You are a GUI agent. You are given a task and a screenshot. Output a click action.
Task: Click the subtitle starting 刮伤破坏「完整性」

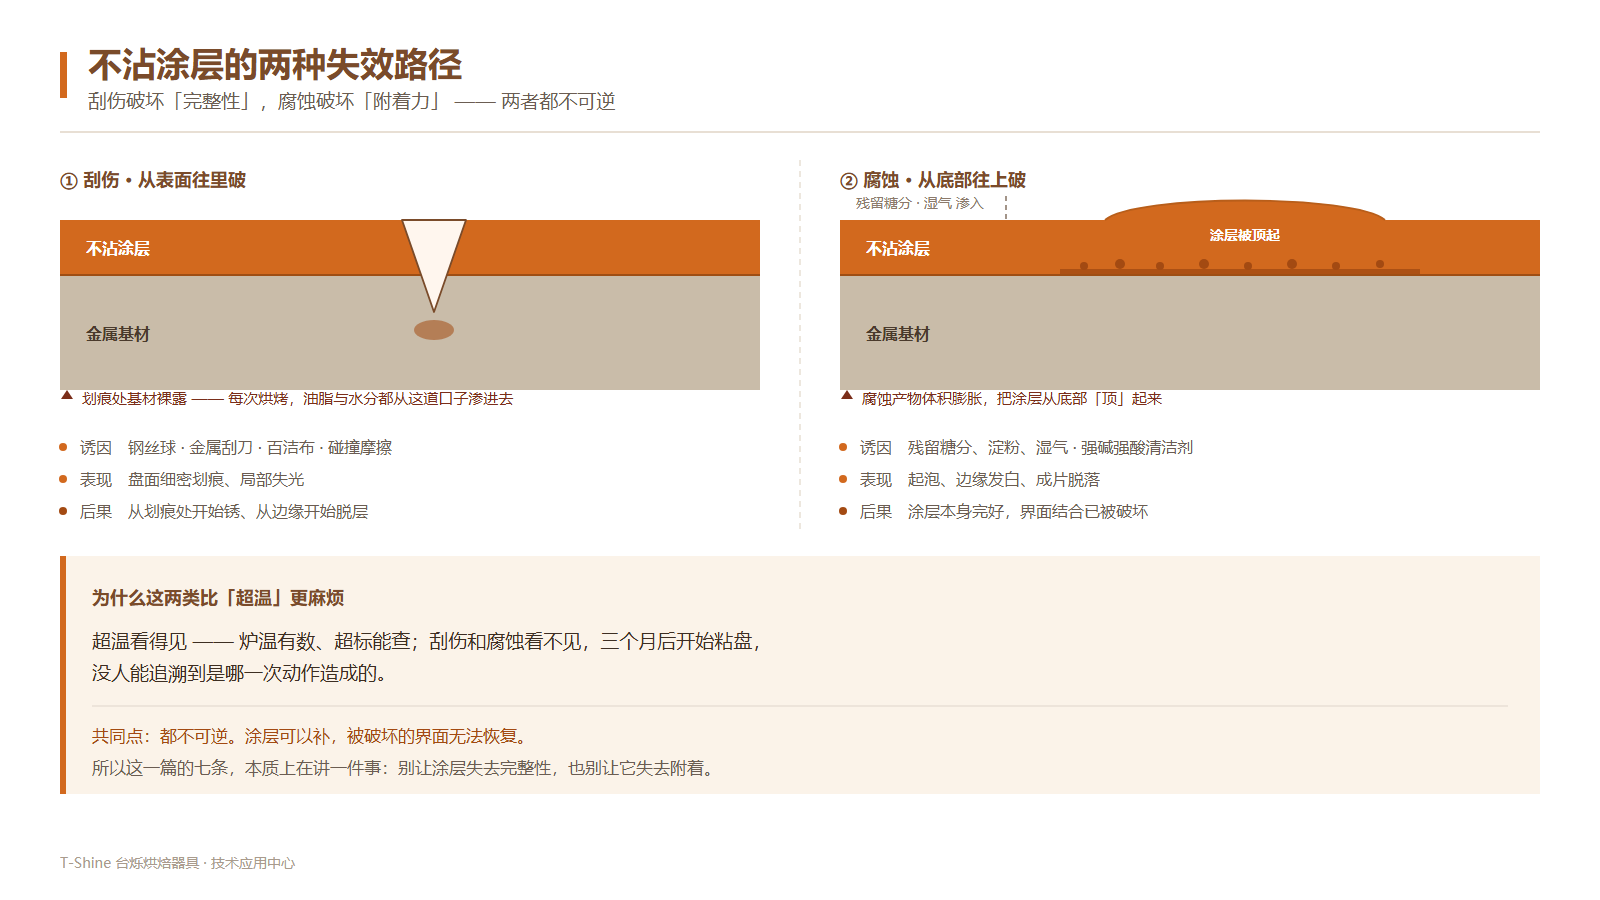[x=351, y=101]
